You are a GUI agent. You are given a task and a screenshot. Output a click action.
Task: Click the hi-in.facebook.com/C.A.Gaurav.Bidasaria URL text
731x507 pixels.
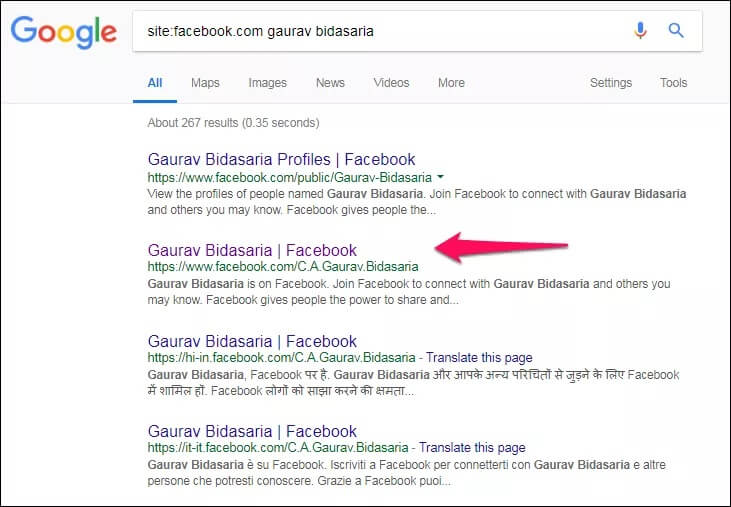(x=281, y=358)
